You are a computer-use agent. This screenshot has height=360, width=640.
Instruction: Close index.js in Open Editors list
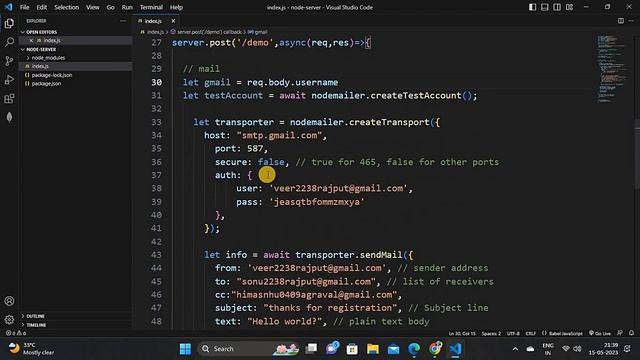[31, 40]
